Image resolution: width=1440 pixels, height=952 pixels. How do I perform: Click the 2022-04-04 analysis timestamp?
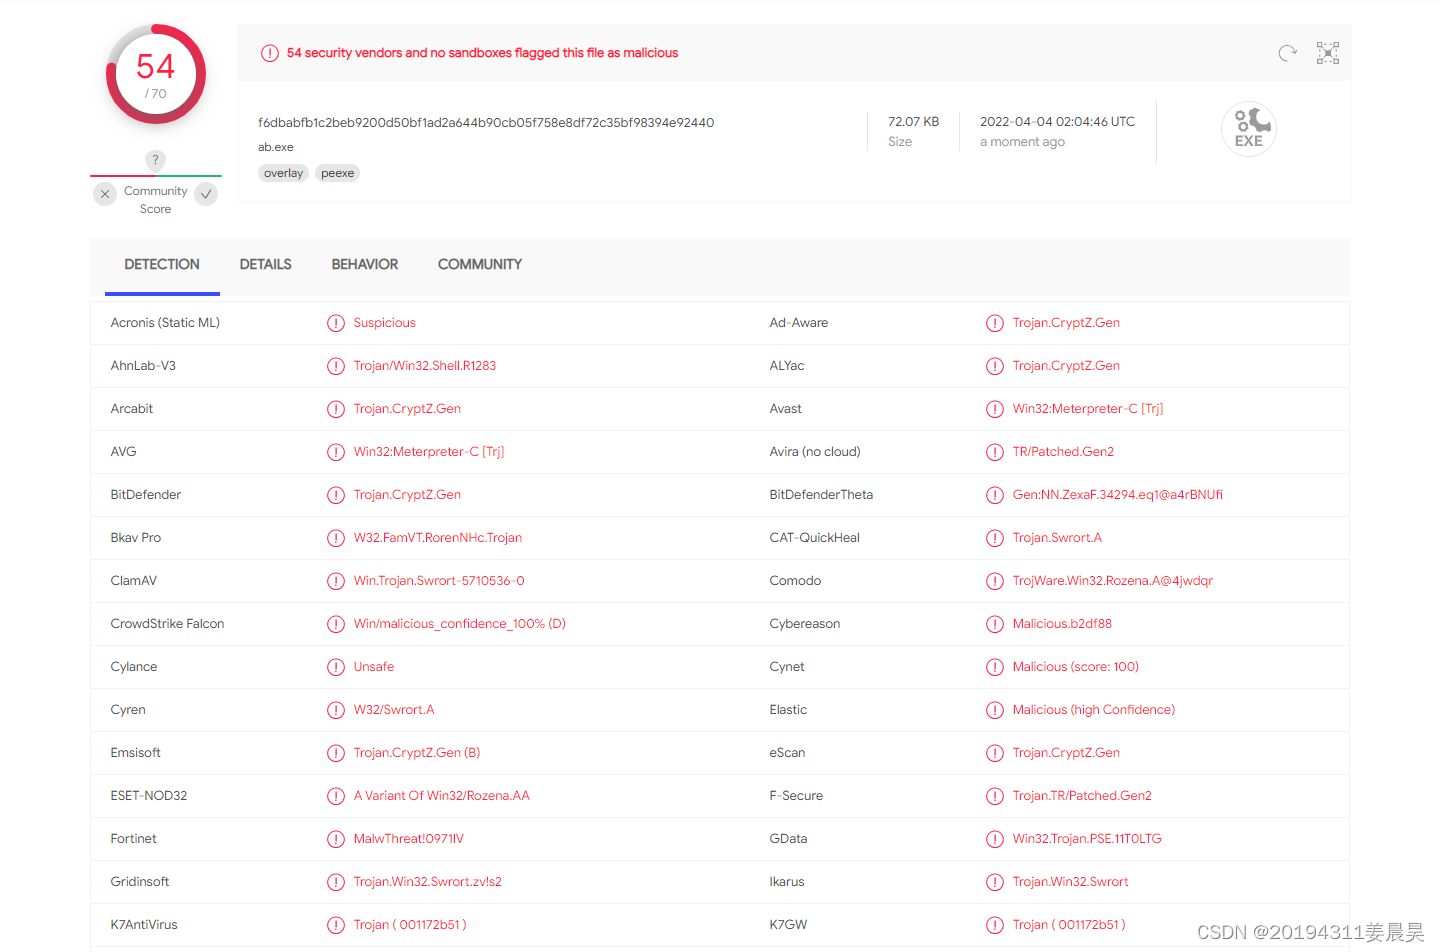pyautogui.click(x=1058, y=122)
